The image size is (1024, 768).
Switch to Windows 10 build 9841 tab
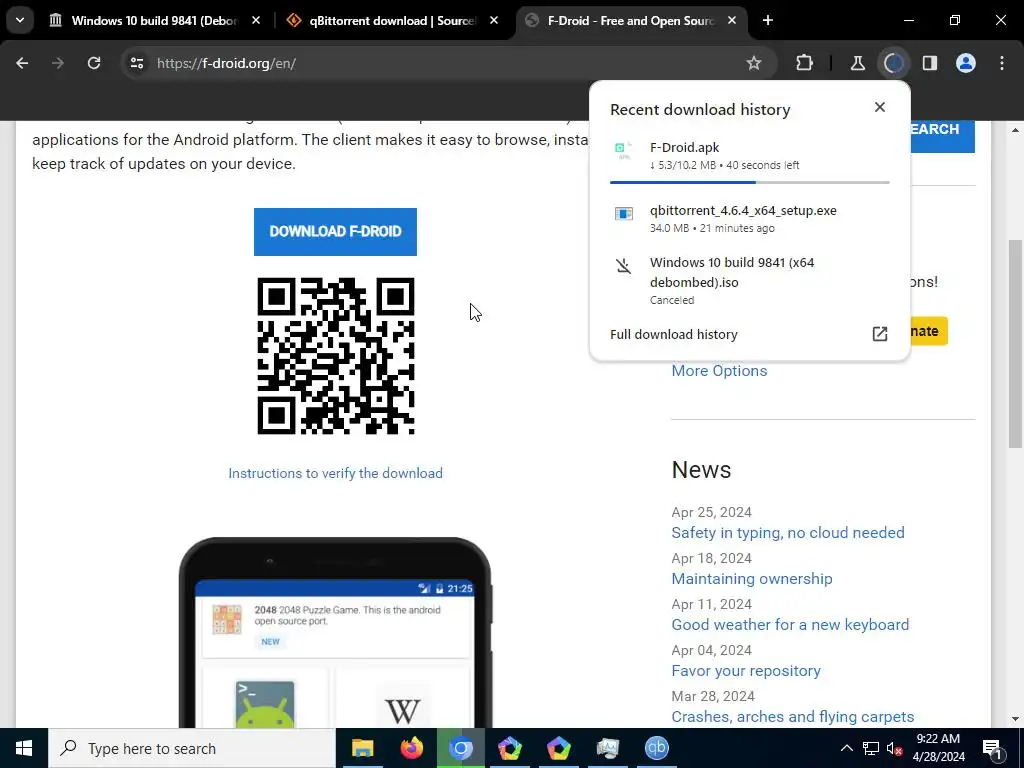[x=155, y=20]
